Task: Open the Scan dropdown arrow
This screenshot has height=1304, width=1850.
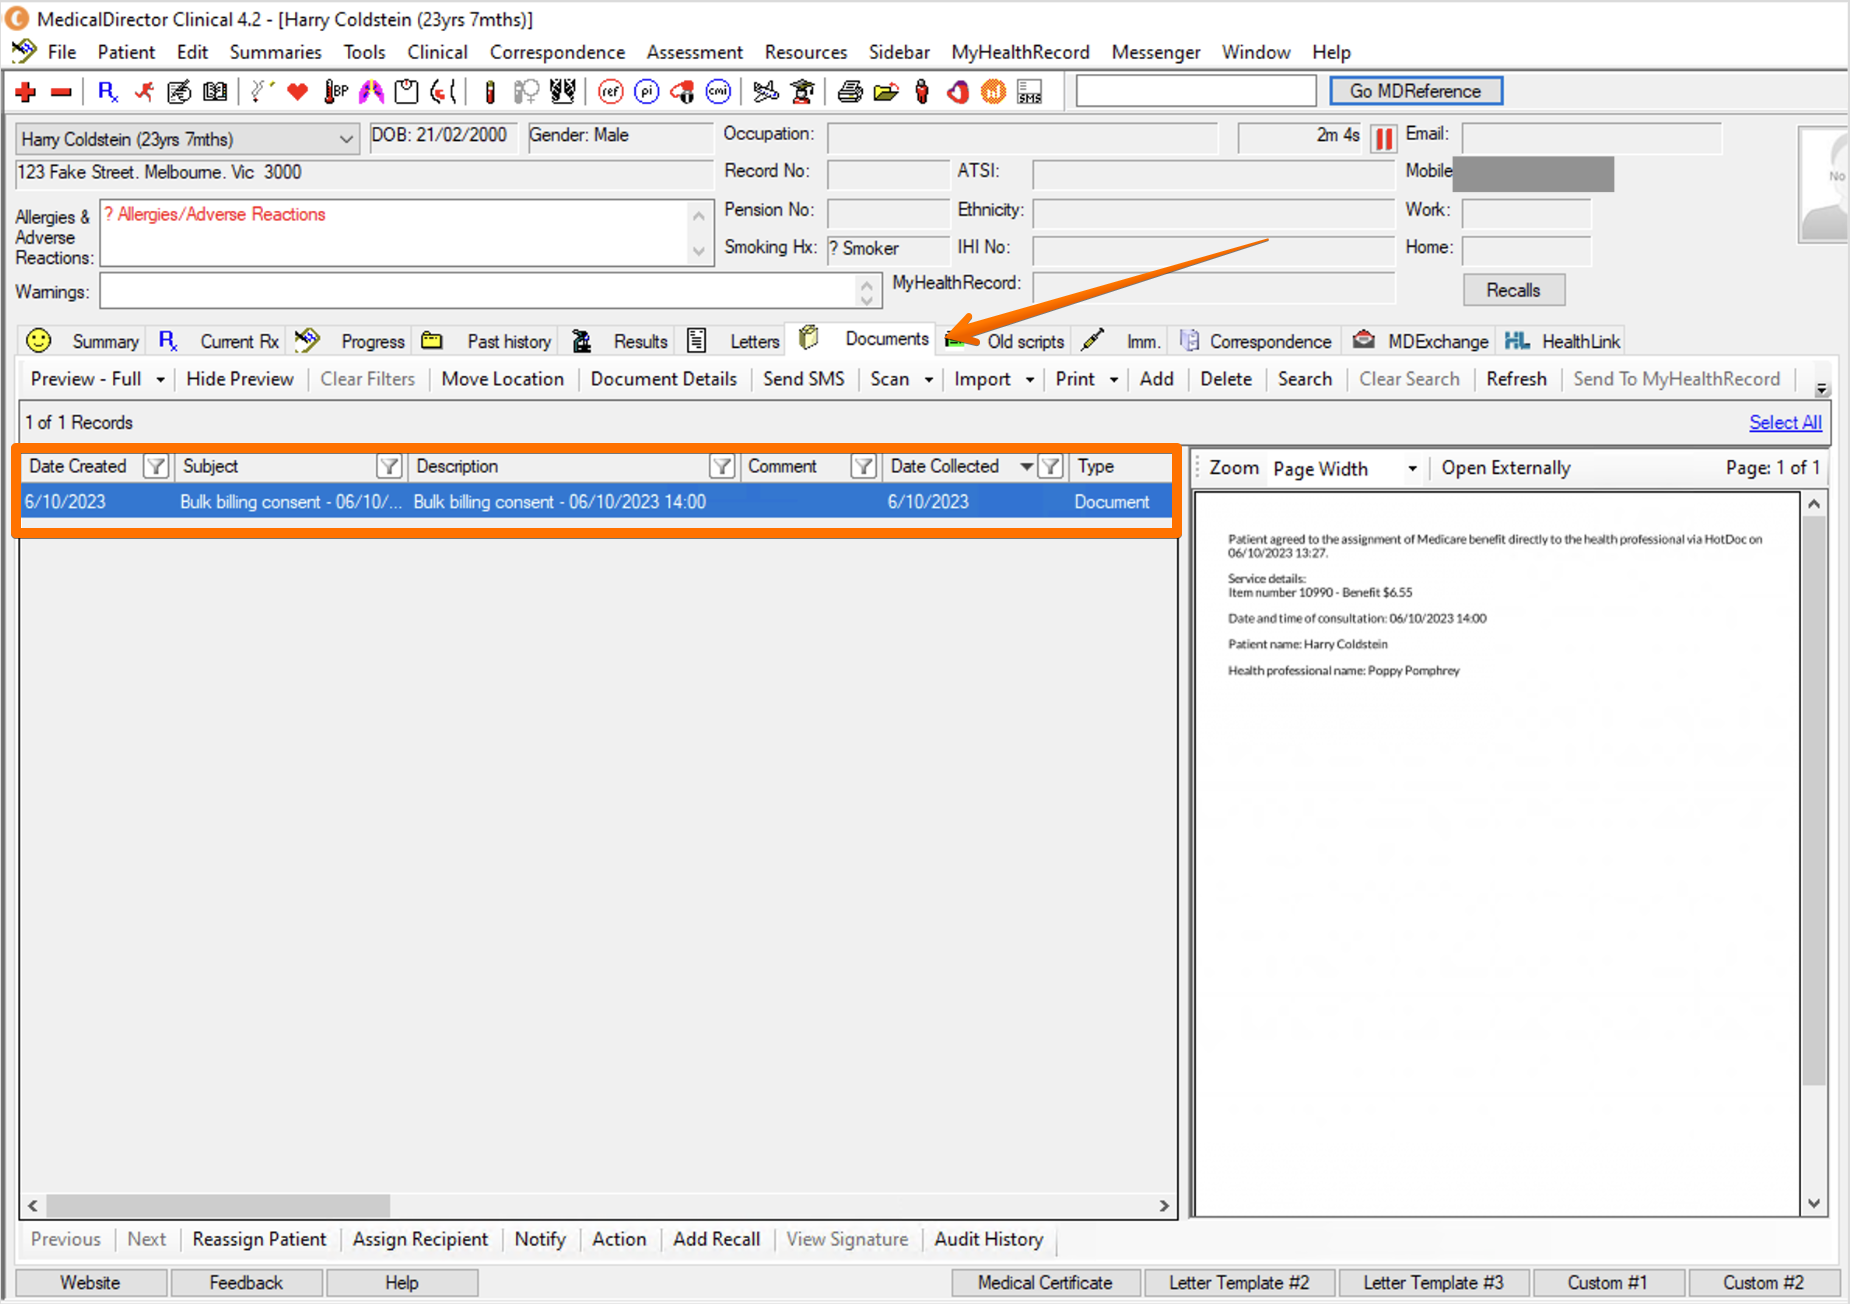Action: pos(929,380)
